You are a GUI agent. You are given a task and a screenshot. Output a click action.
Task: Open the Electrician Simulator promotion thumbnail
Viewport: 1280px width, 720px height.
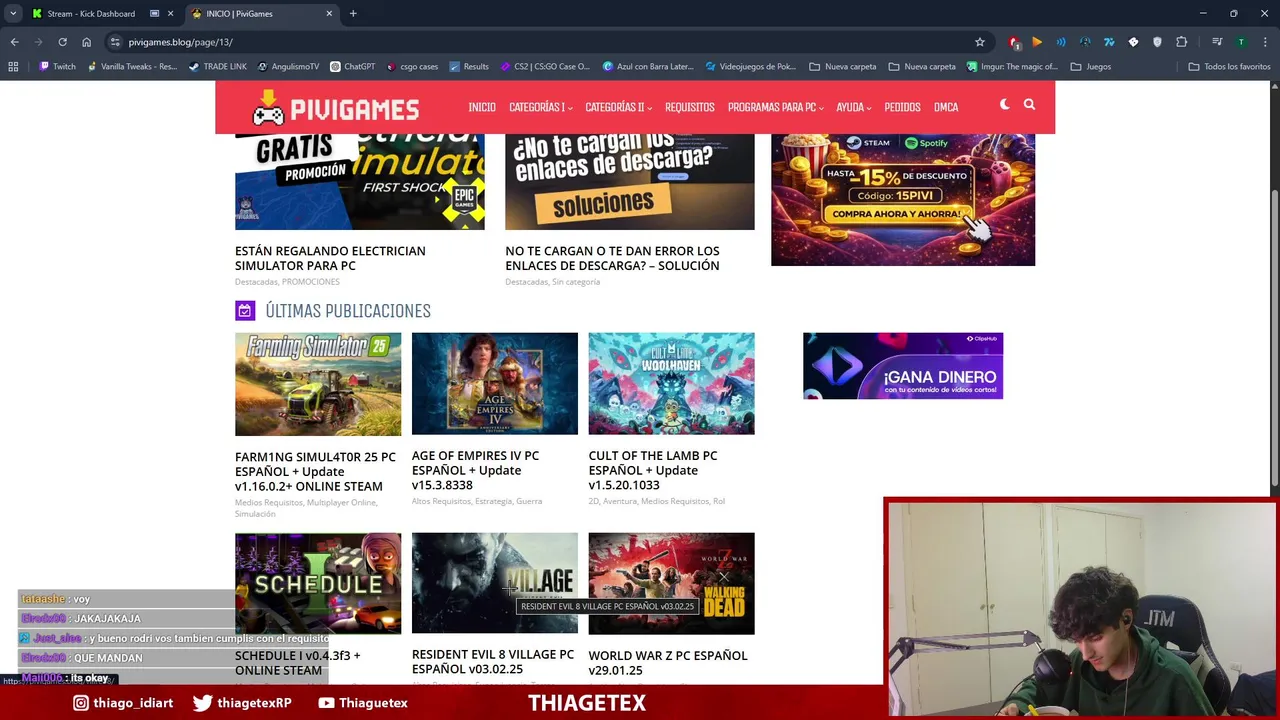point(360,182)
